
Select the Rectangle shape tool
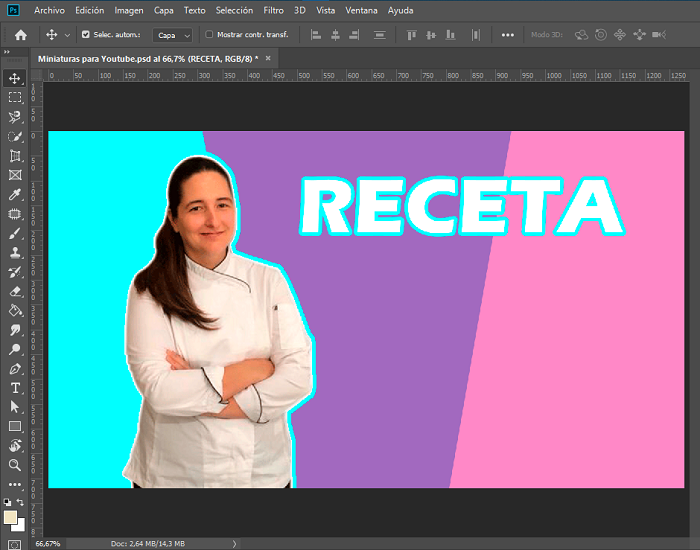pos(15,426)
